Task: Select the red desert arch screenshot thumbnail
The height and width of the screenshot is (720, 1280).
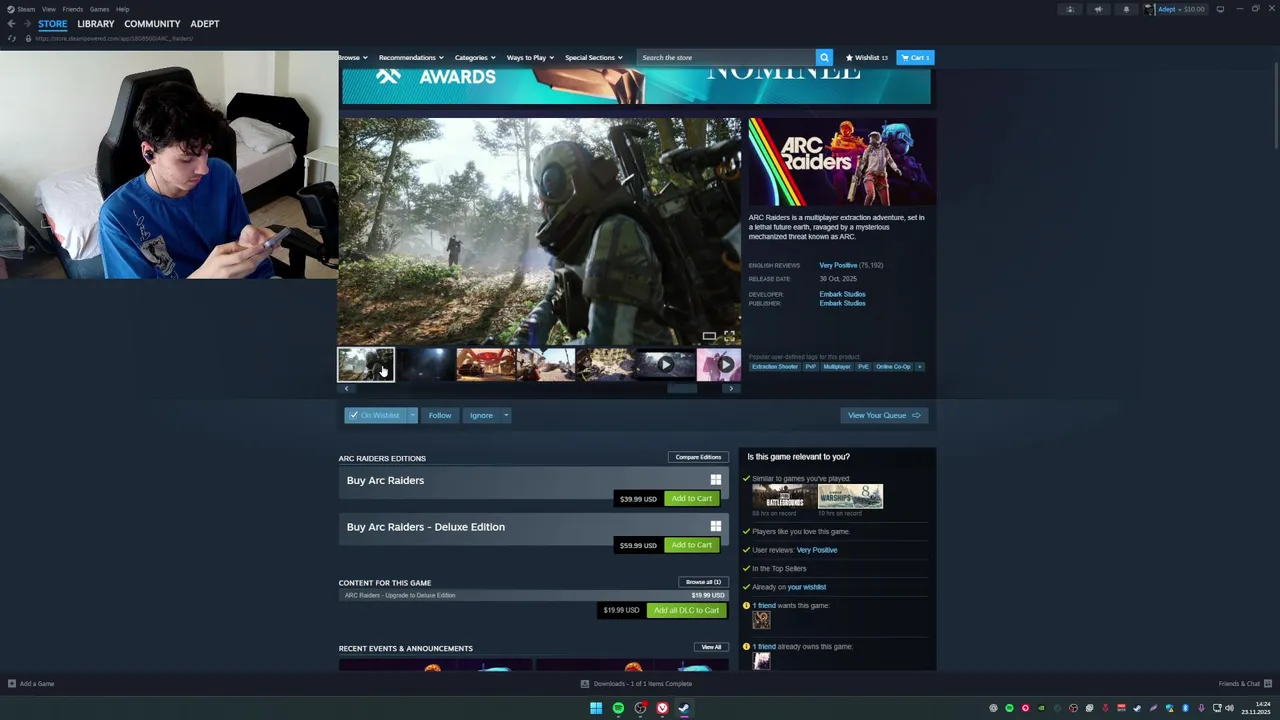Action: 486,365
